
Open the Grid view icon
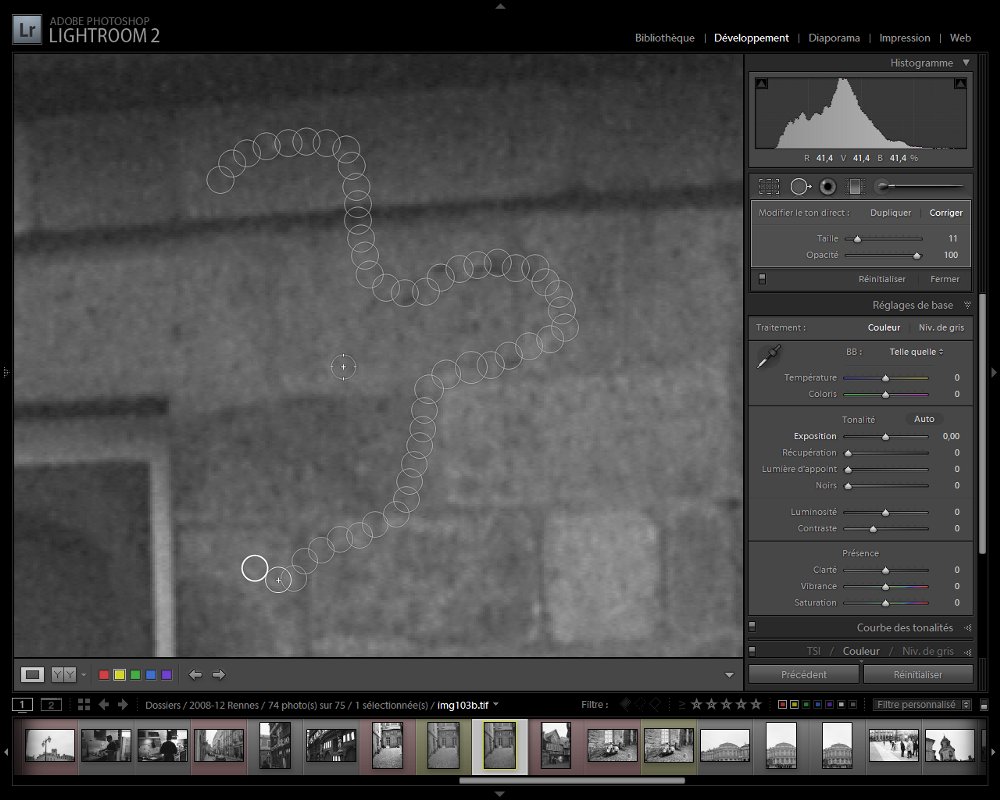coord(84,704)
